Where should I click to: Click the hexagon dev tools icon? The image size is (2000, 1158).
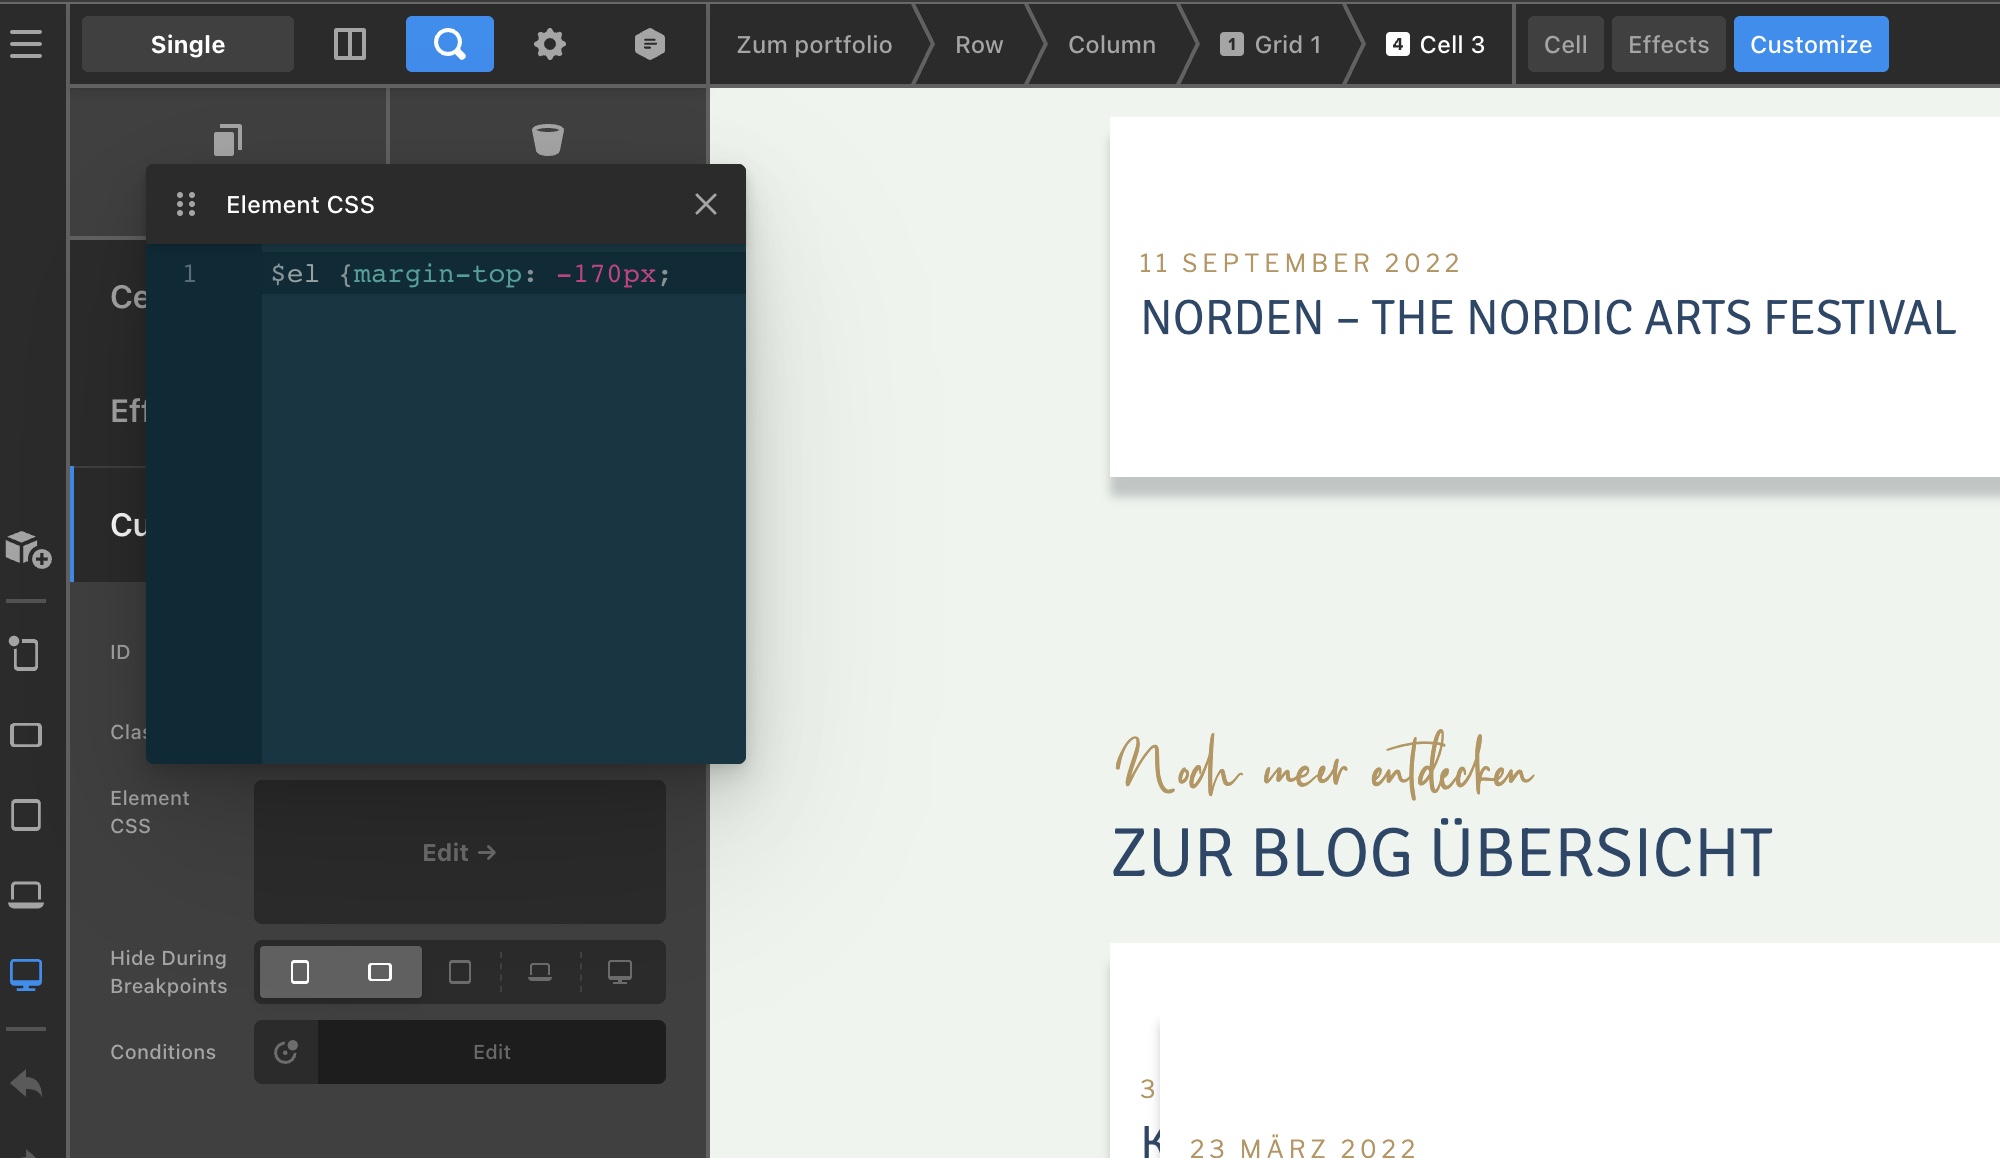[649, 44]
